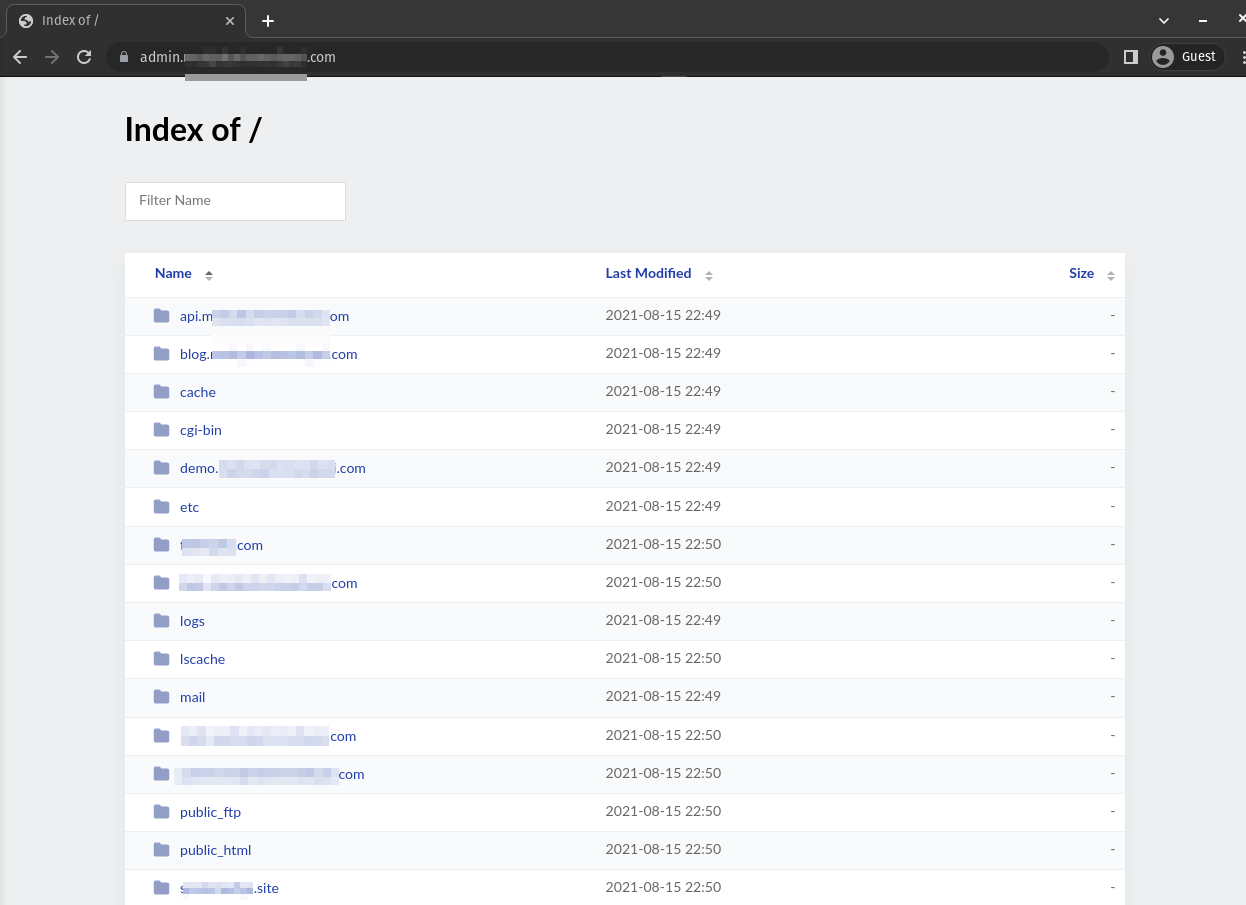Open the public_html folder link
This screenshot has width=1246, height=905.
[215, 850]
